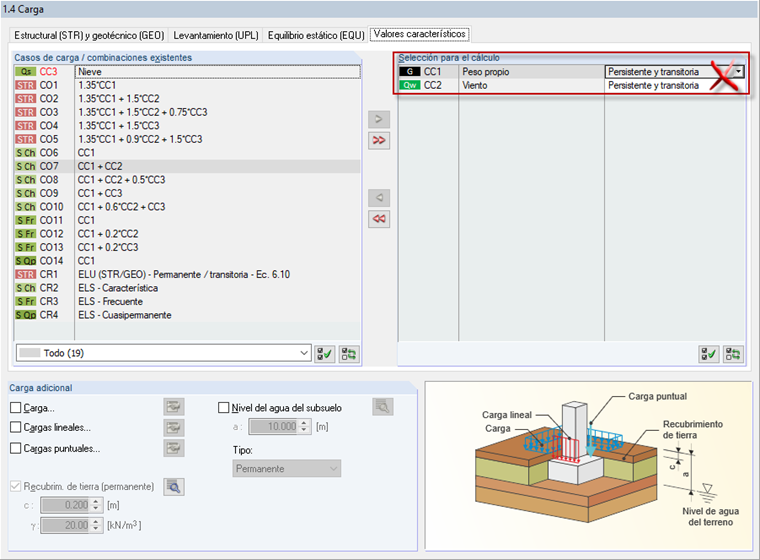Select CR4 ELS - Cuasipermanente row
760x560 pixels.
188,315
